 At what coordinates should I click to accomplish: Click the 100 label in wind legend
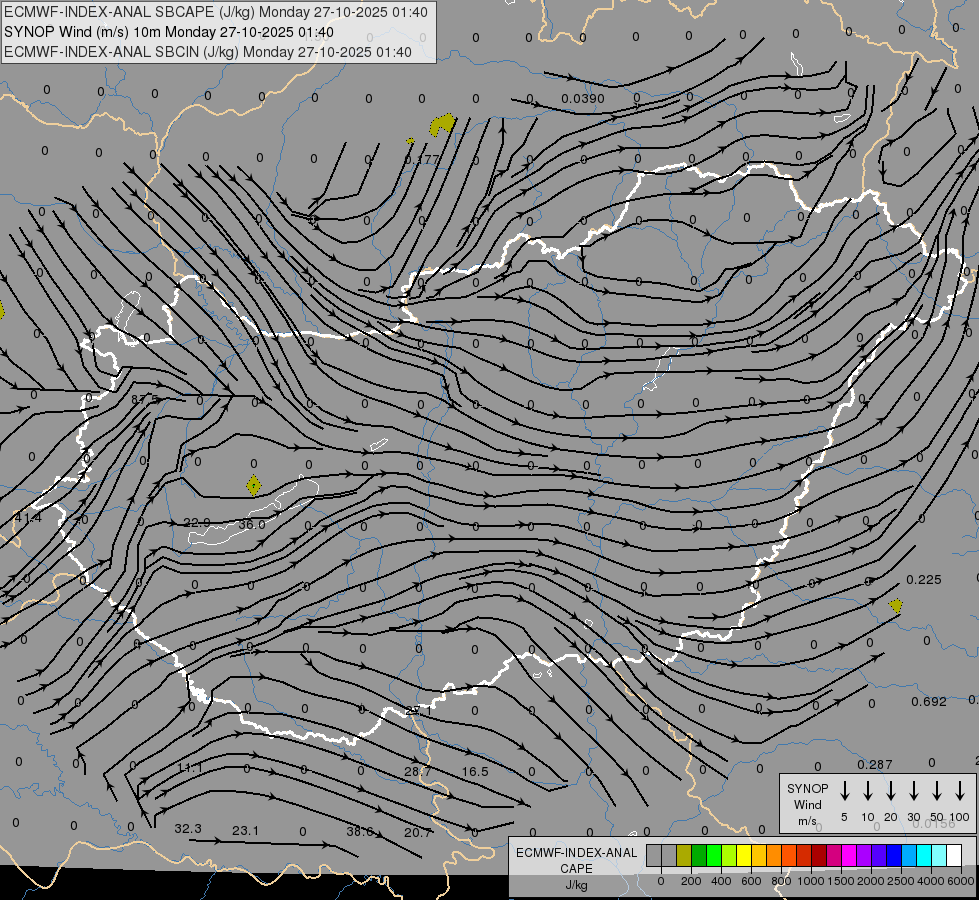point(959,817)
